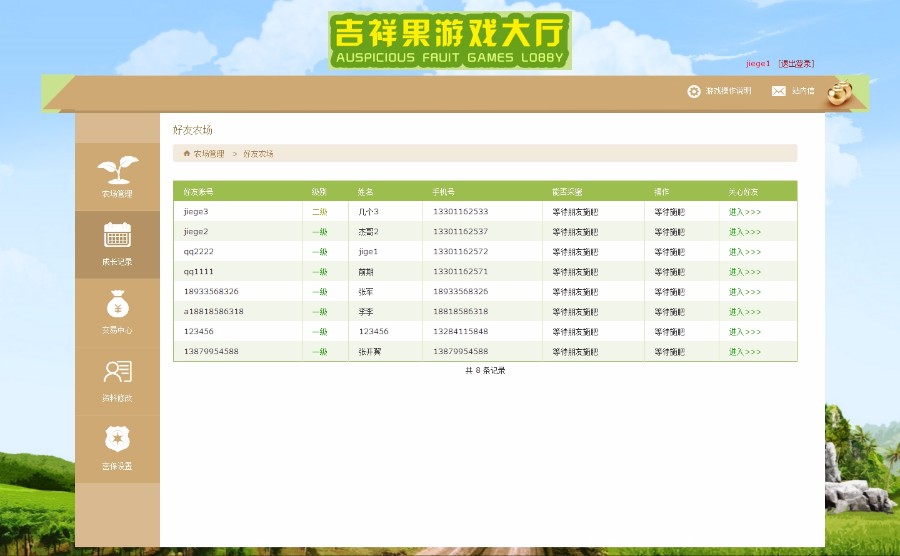This screenshot has width=900, height=556.
Task: Click the 好友账号 column header
Action: 199,192
